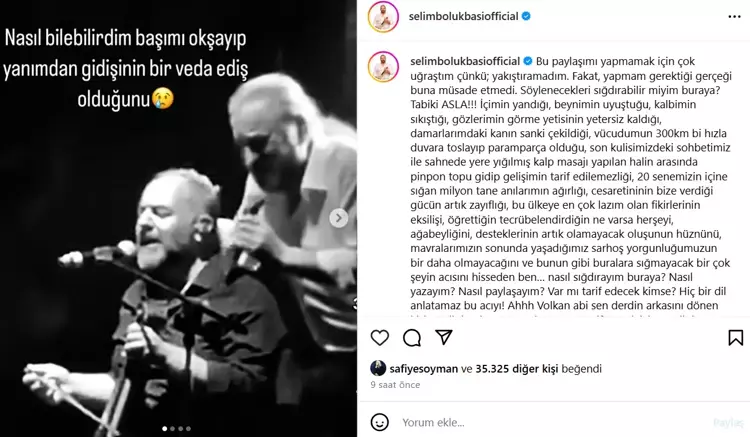
Task: Click the Paylaş post comment button
Action: click(728, 423)
